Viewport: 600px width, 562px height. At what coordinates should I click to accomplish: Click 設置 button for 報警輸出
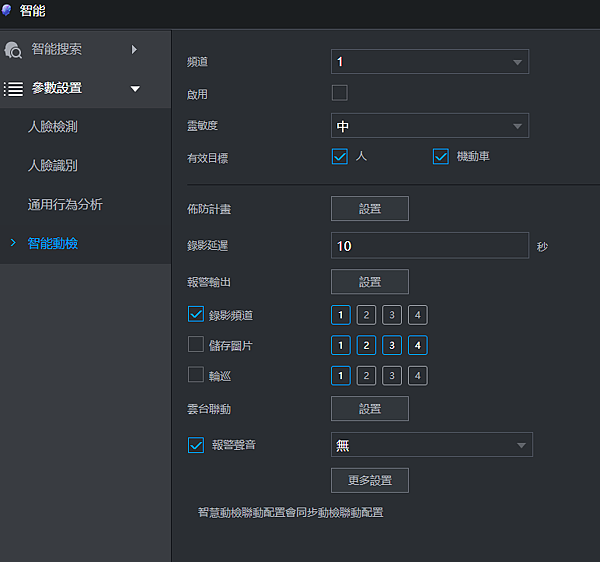click(x=370, y=282)
